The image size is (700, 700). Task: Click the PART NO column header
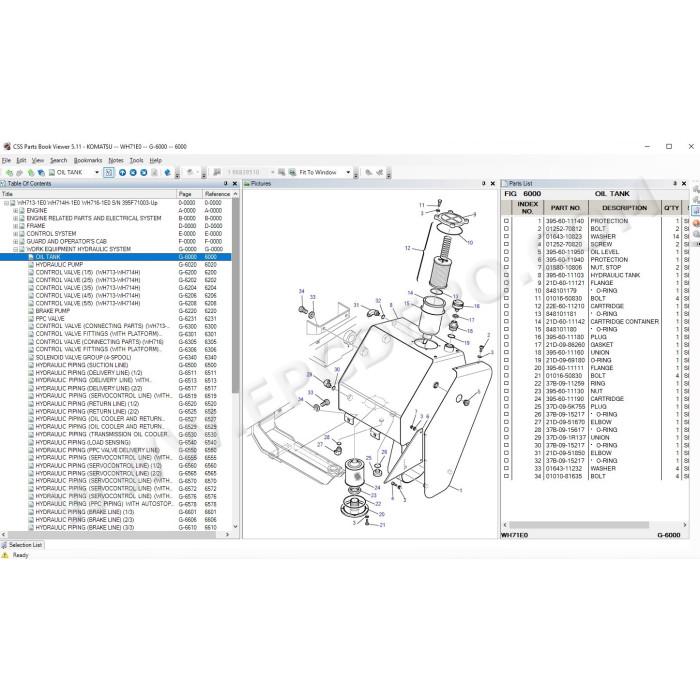coord(565,208)
